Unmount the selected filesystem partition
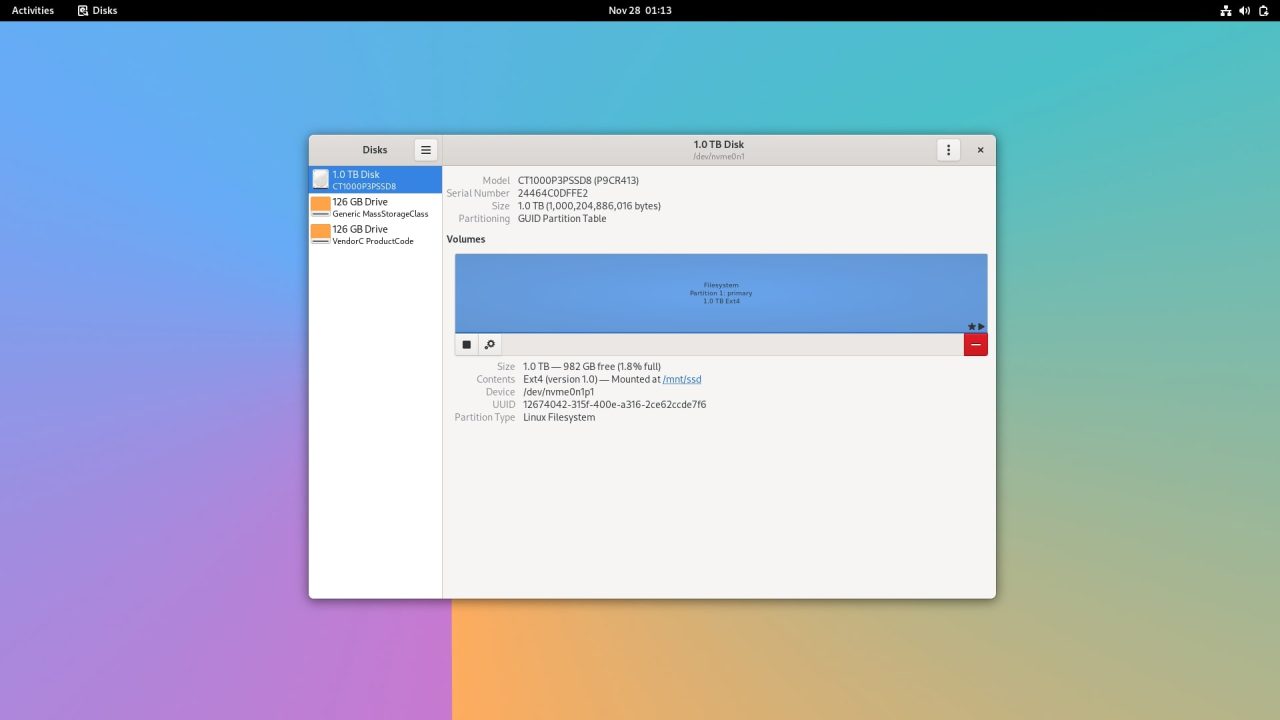The width and height of the screenshot is (1280, 720). click(x=466, y=344)
